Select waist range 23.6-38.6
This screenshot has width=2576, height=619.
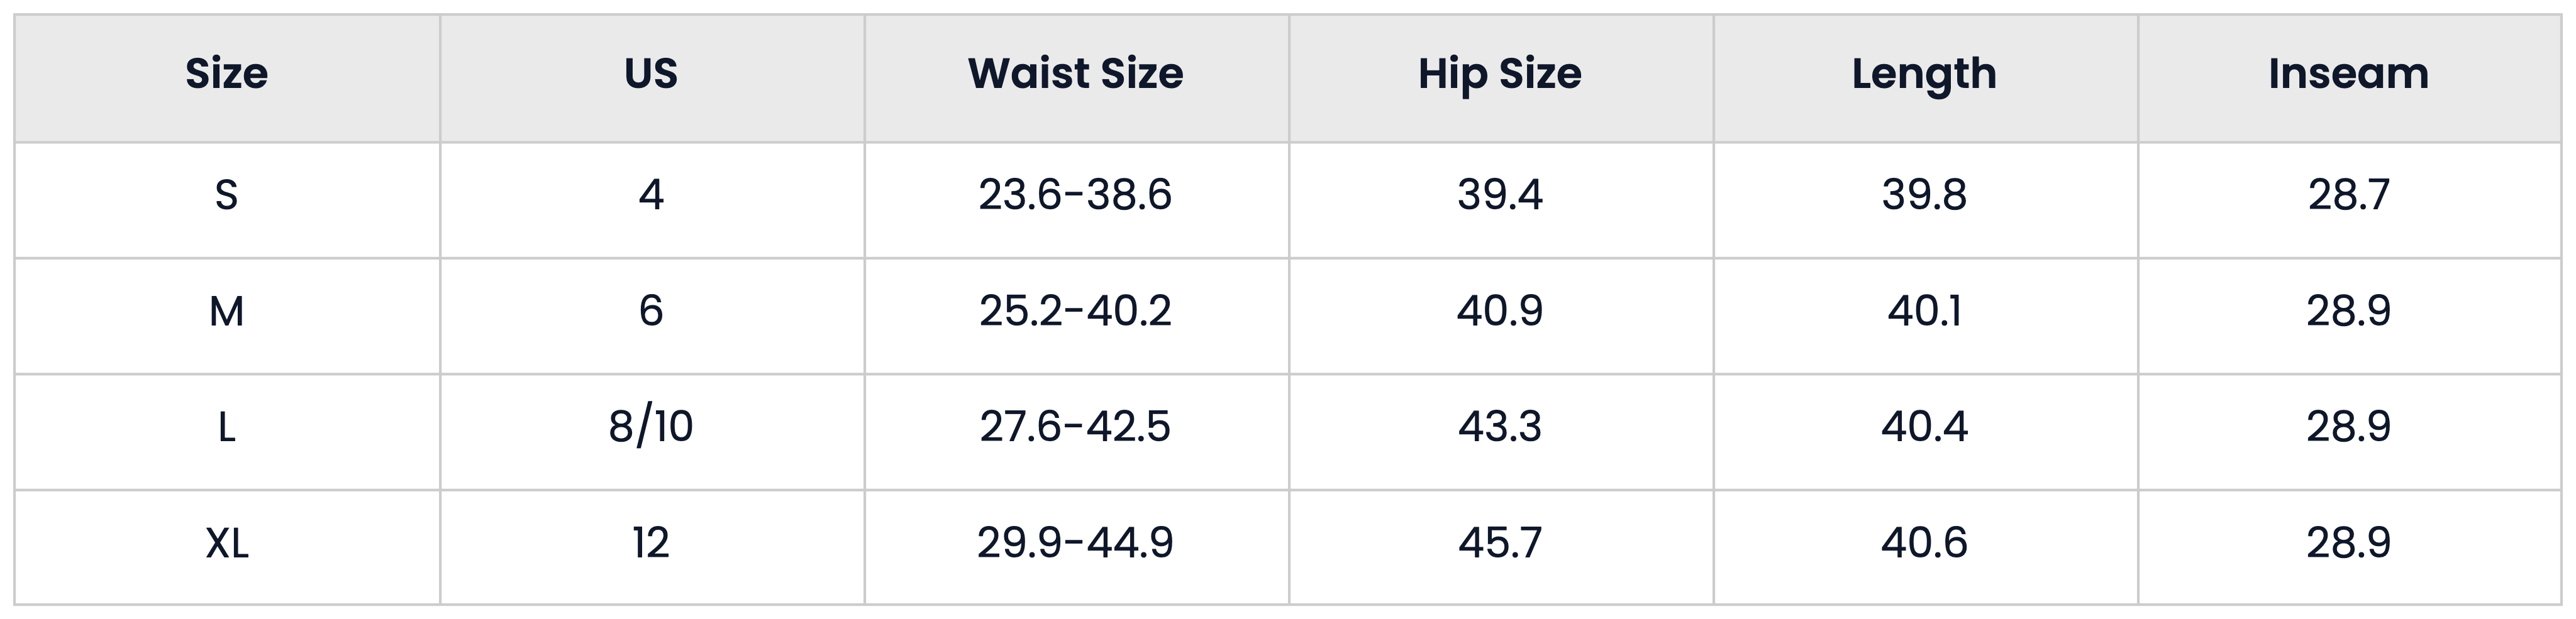(x=1077, y=200)
